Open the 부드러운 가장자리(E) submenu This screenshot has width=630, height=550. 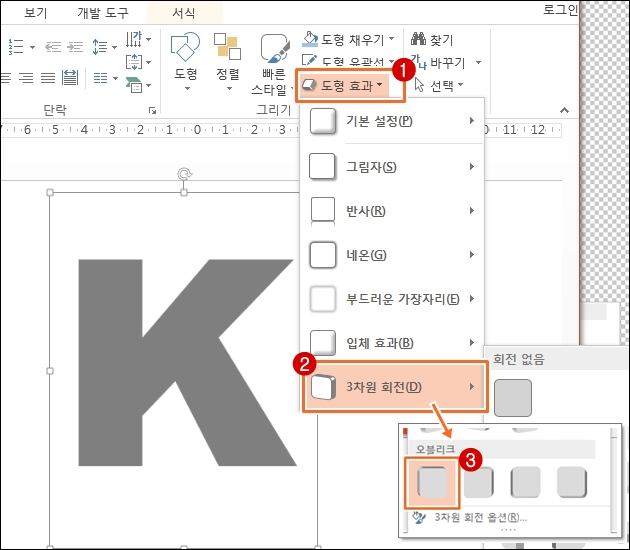click(392, 299)
